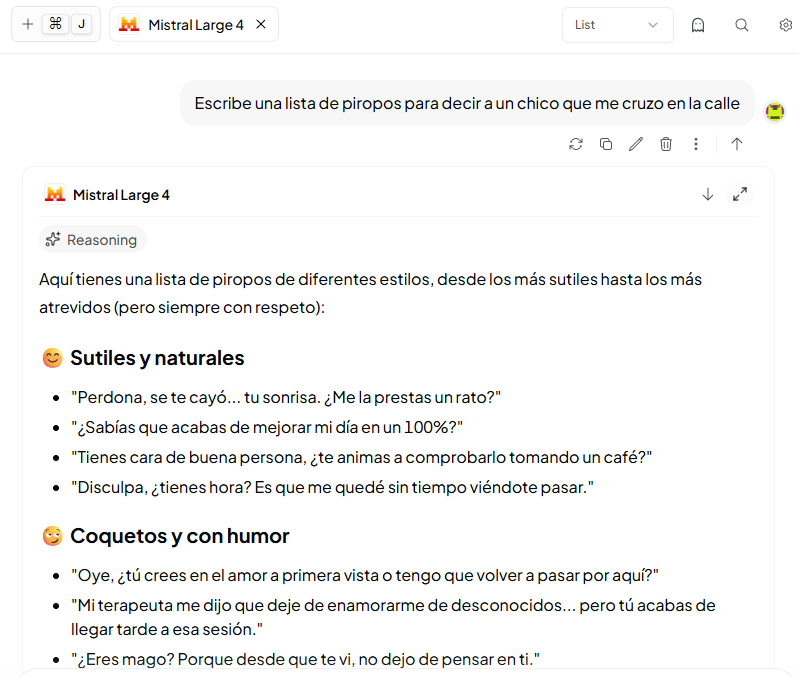Viewport: 799px width, 677px height.
Task: Open the settings gear icon
Action: [x=786, y=25]
